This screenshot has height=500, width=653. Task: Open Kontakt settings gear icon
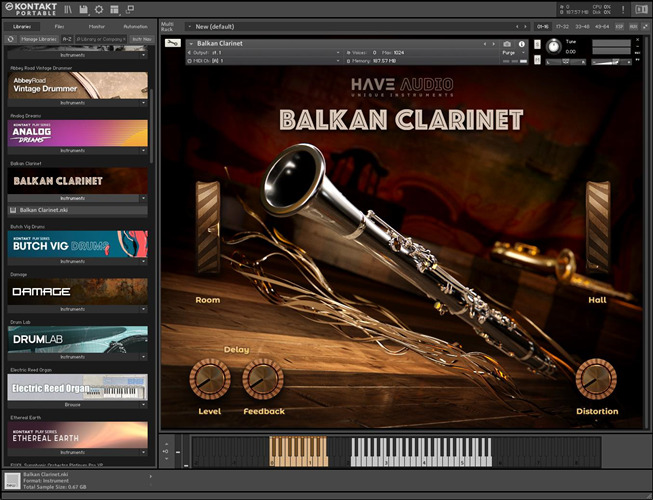(x=98, y=9)
